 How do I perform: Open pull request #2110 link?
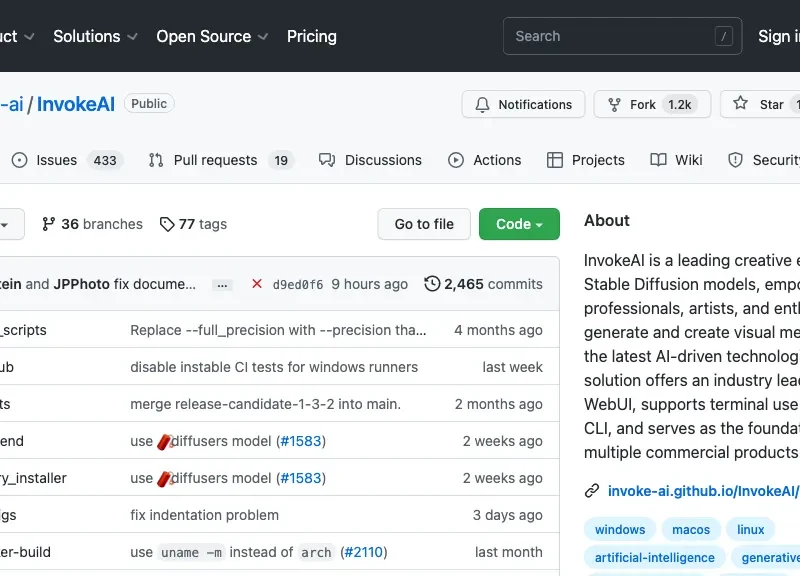[x=364, y=553]
